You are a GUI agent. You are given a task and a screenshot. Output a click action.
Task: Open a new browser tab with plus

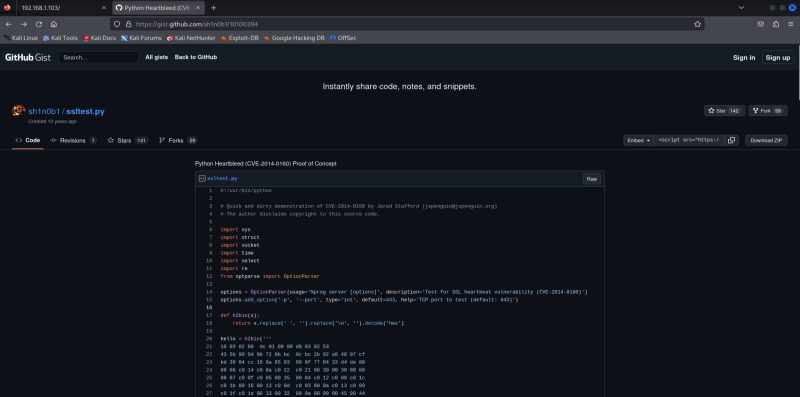pyautogui.click(x=213, y=8)
